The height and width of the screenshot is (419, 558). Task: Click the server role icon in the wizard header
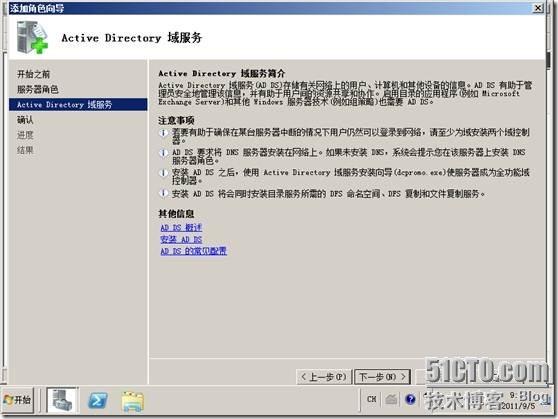tap(32, 37)
